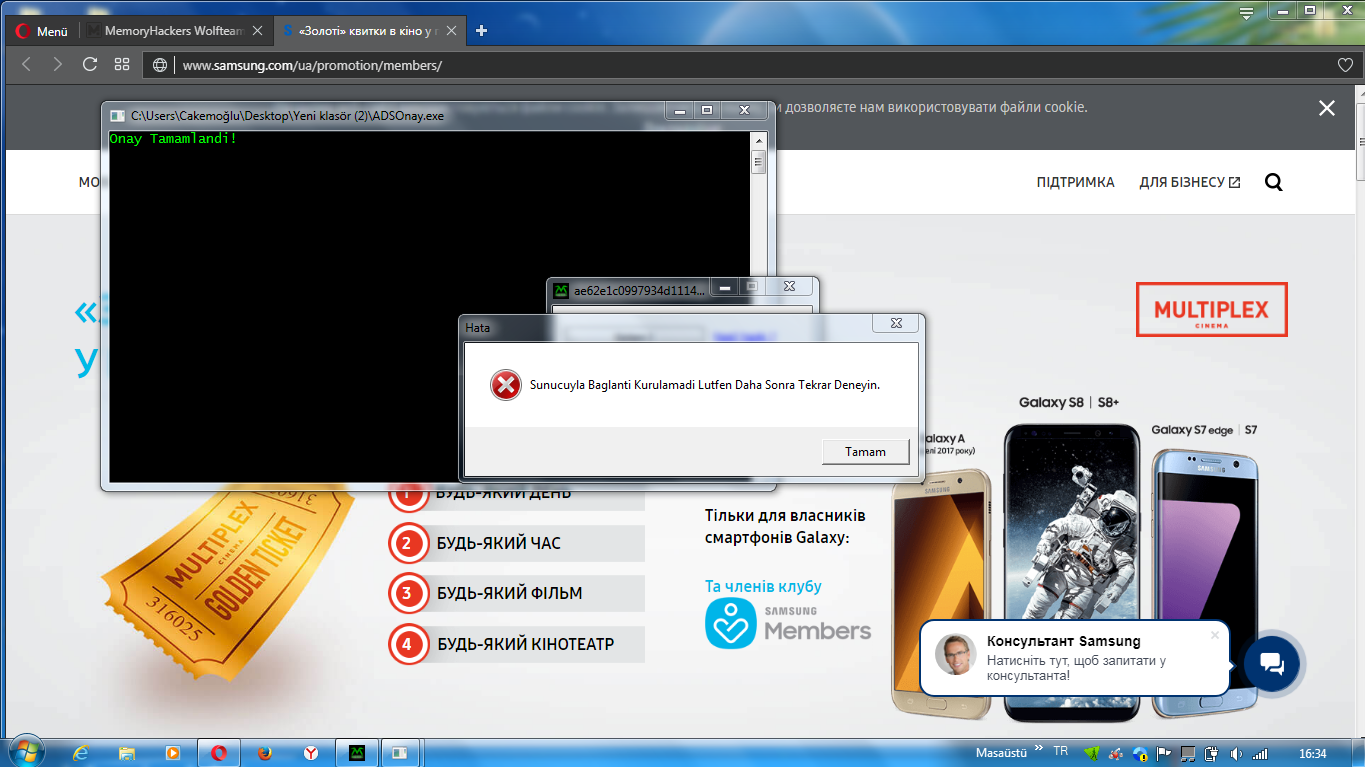Launch Firefox from taskbar

click(265, 753)
